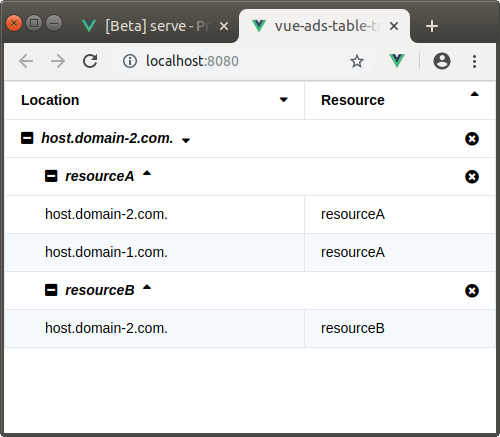Toggle the sort arrow beside the resourceA group

click(147, 173)
